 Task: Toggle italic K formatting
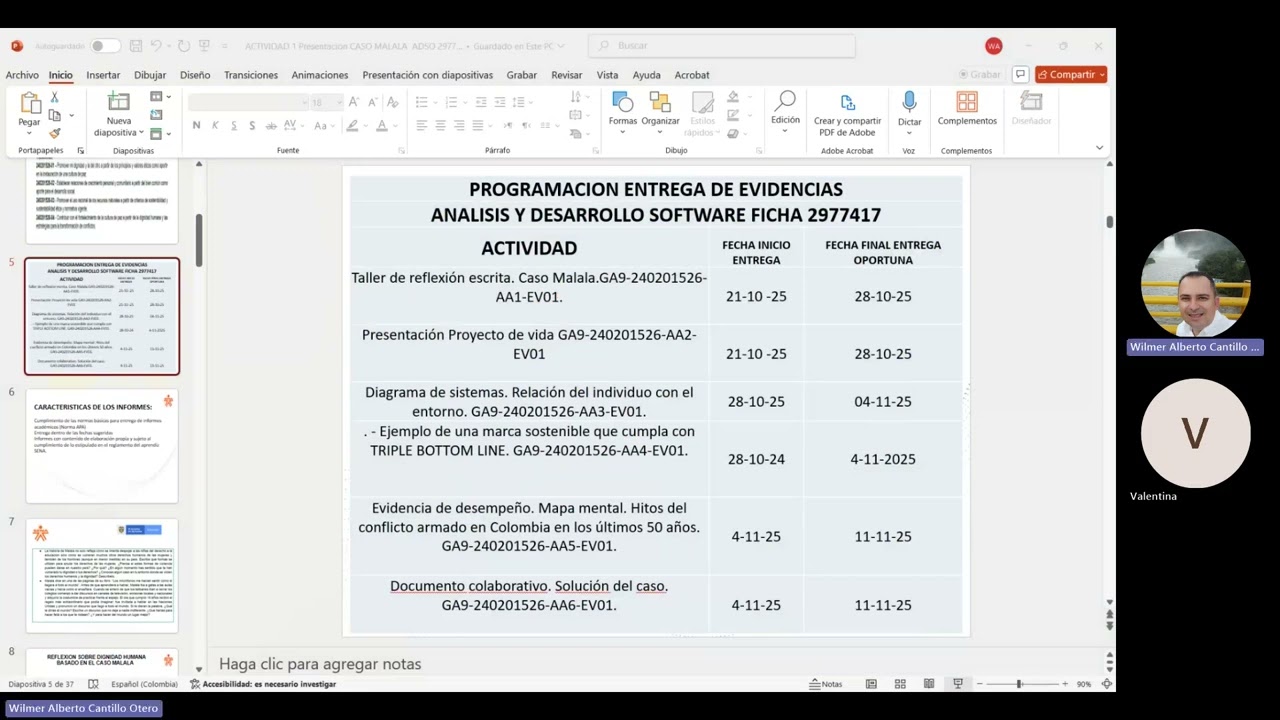pyautogui.click(x=215, y=125)
